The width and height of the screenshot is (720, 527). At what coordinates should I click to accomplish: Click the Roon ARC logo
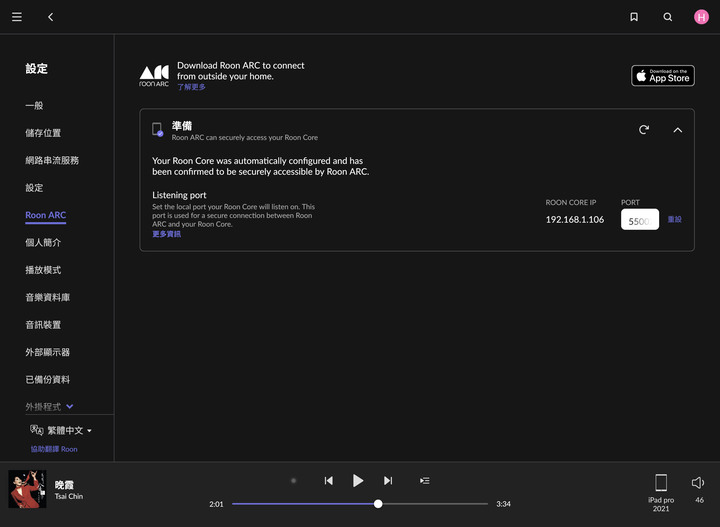point(154,76)
